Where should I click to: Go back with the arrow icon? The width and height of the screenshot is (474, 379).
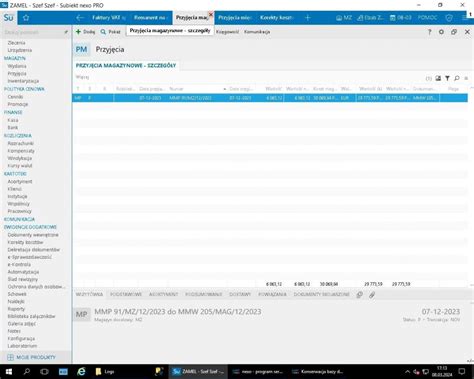point(80,18)
